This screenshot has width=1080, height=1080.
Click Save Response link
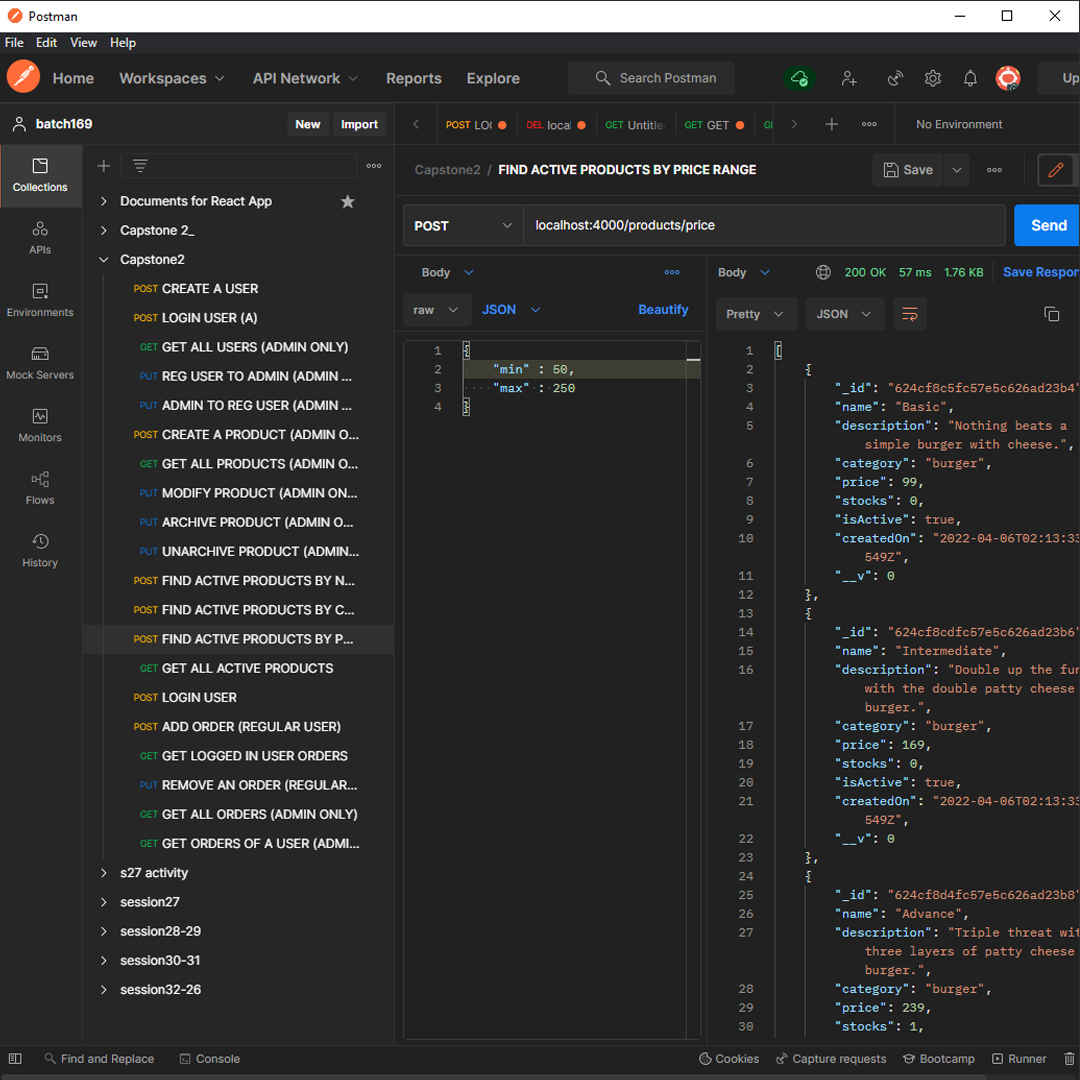1041,272
